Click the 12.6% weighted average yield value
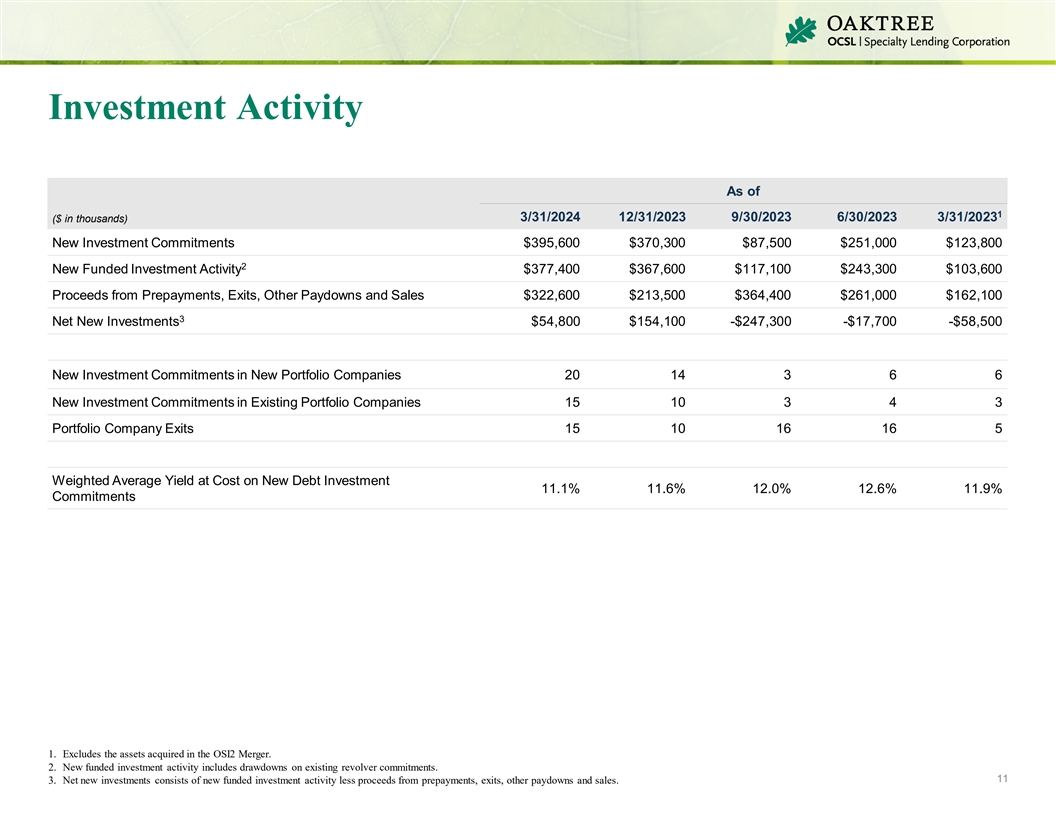 coord(875,488)
